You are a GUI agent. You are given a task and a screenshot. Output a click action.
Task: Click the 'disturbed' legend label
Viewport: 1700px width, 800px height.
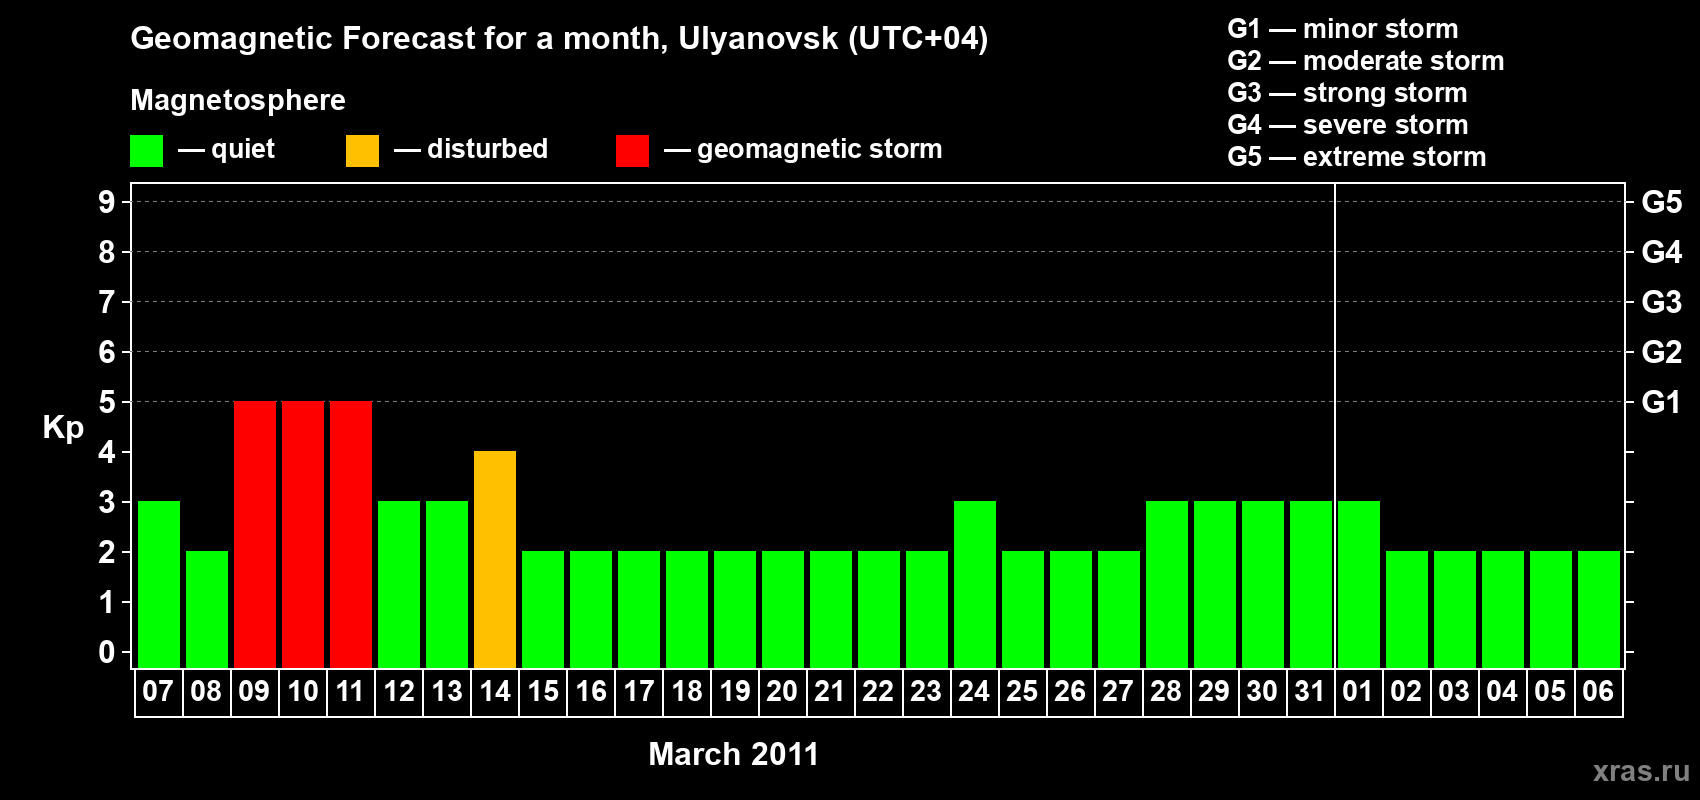point(487,149)
